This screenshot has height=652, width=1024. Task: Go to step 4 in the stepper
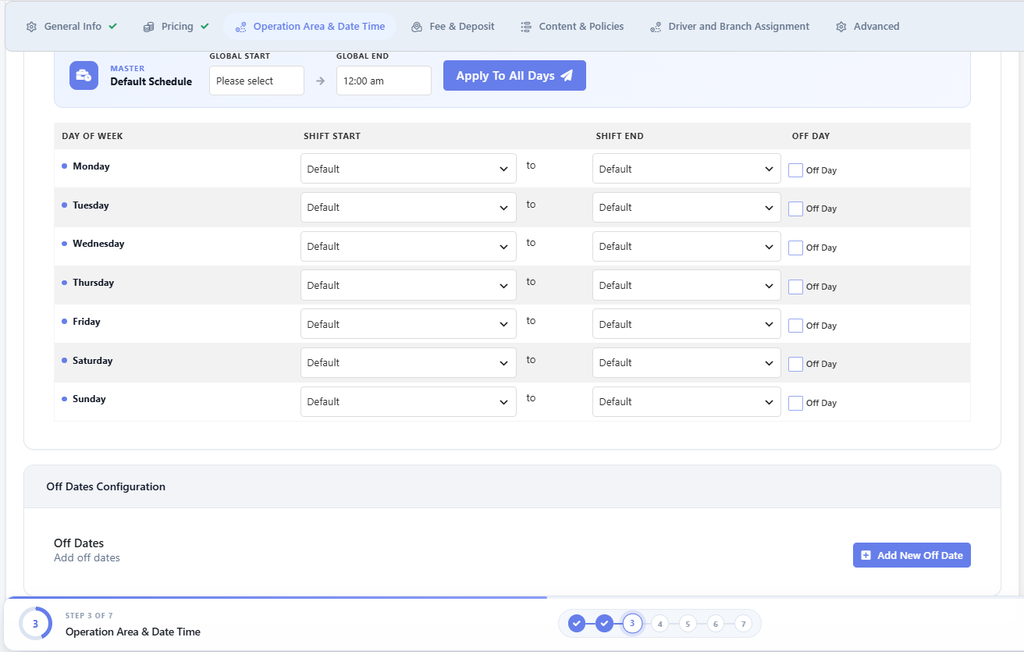tap(660, 624)
